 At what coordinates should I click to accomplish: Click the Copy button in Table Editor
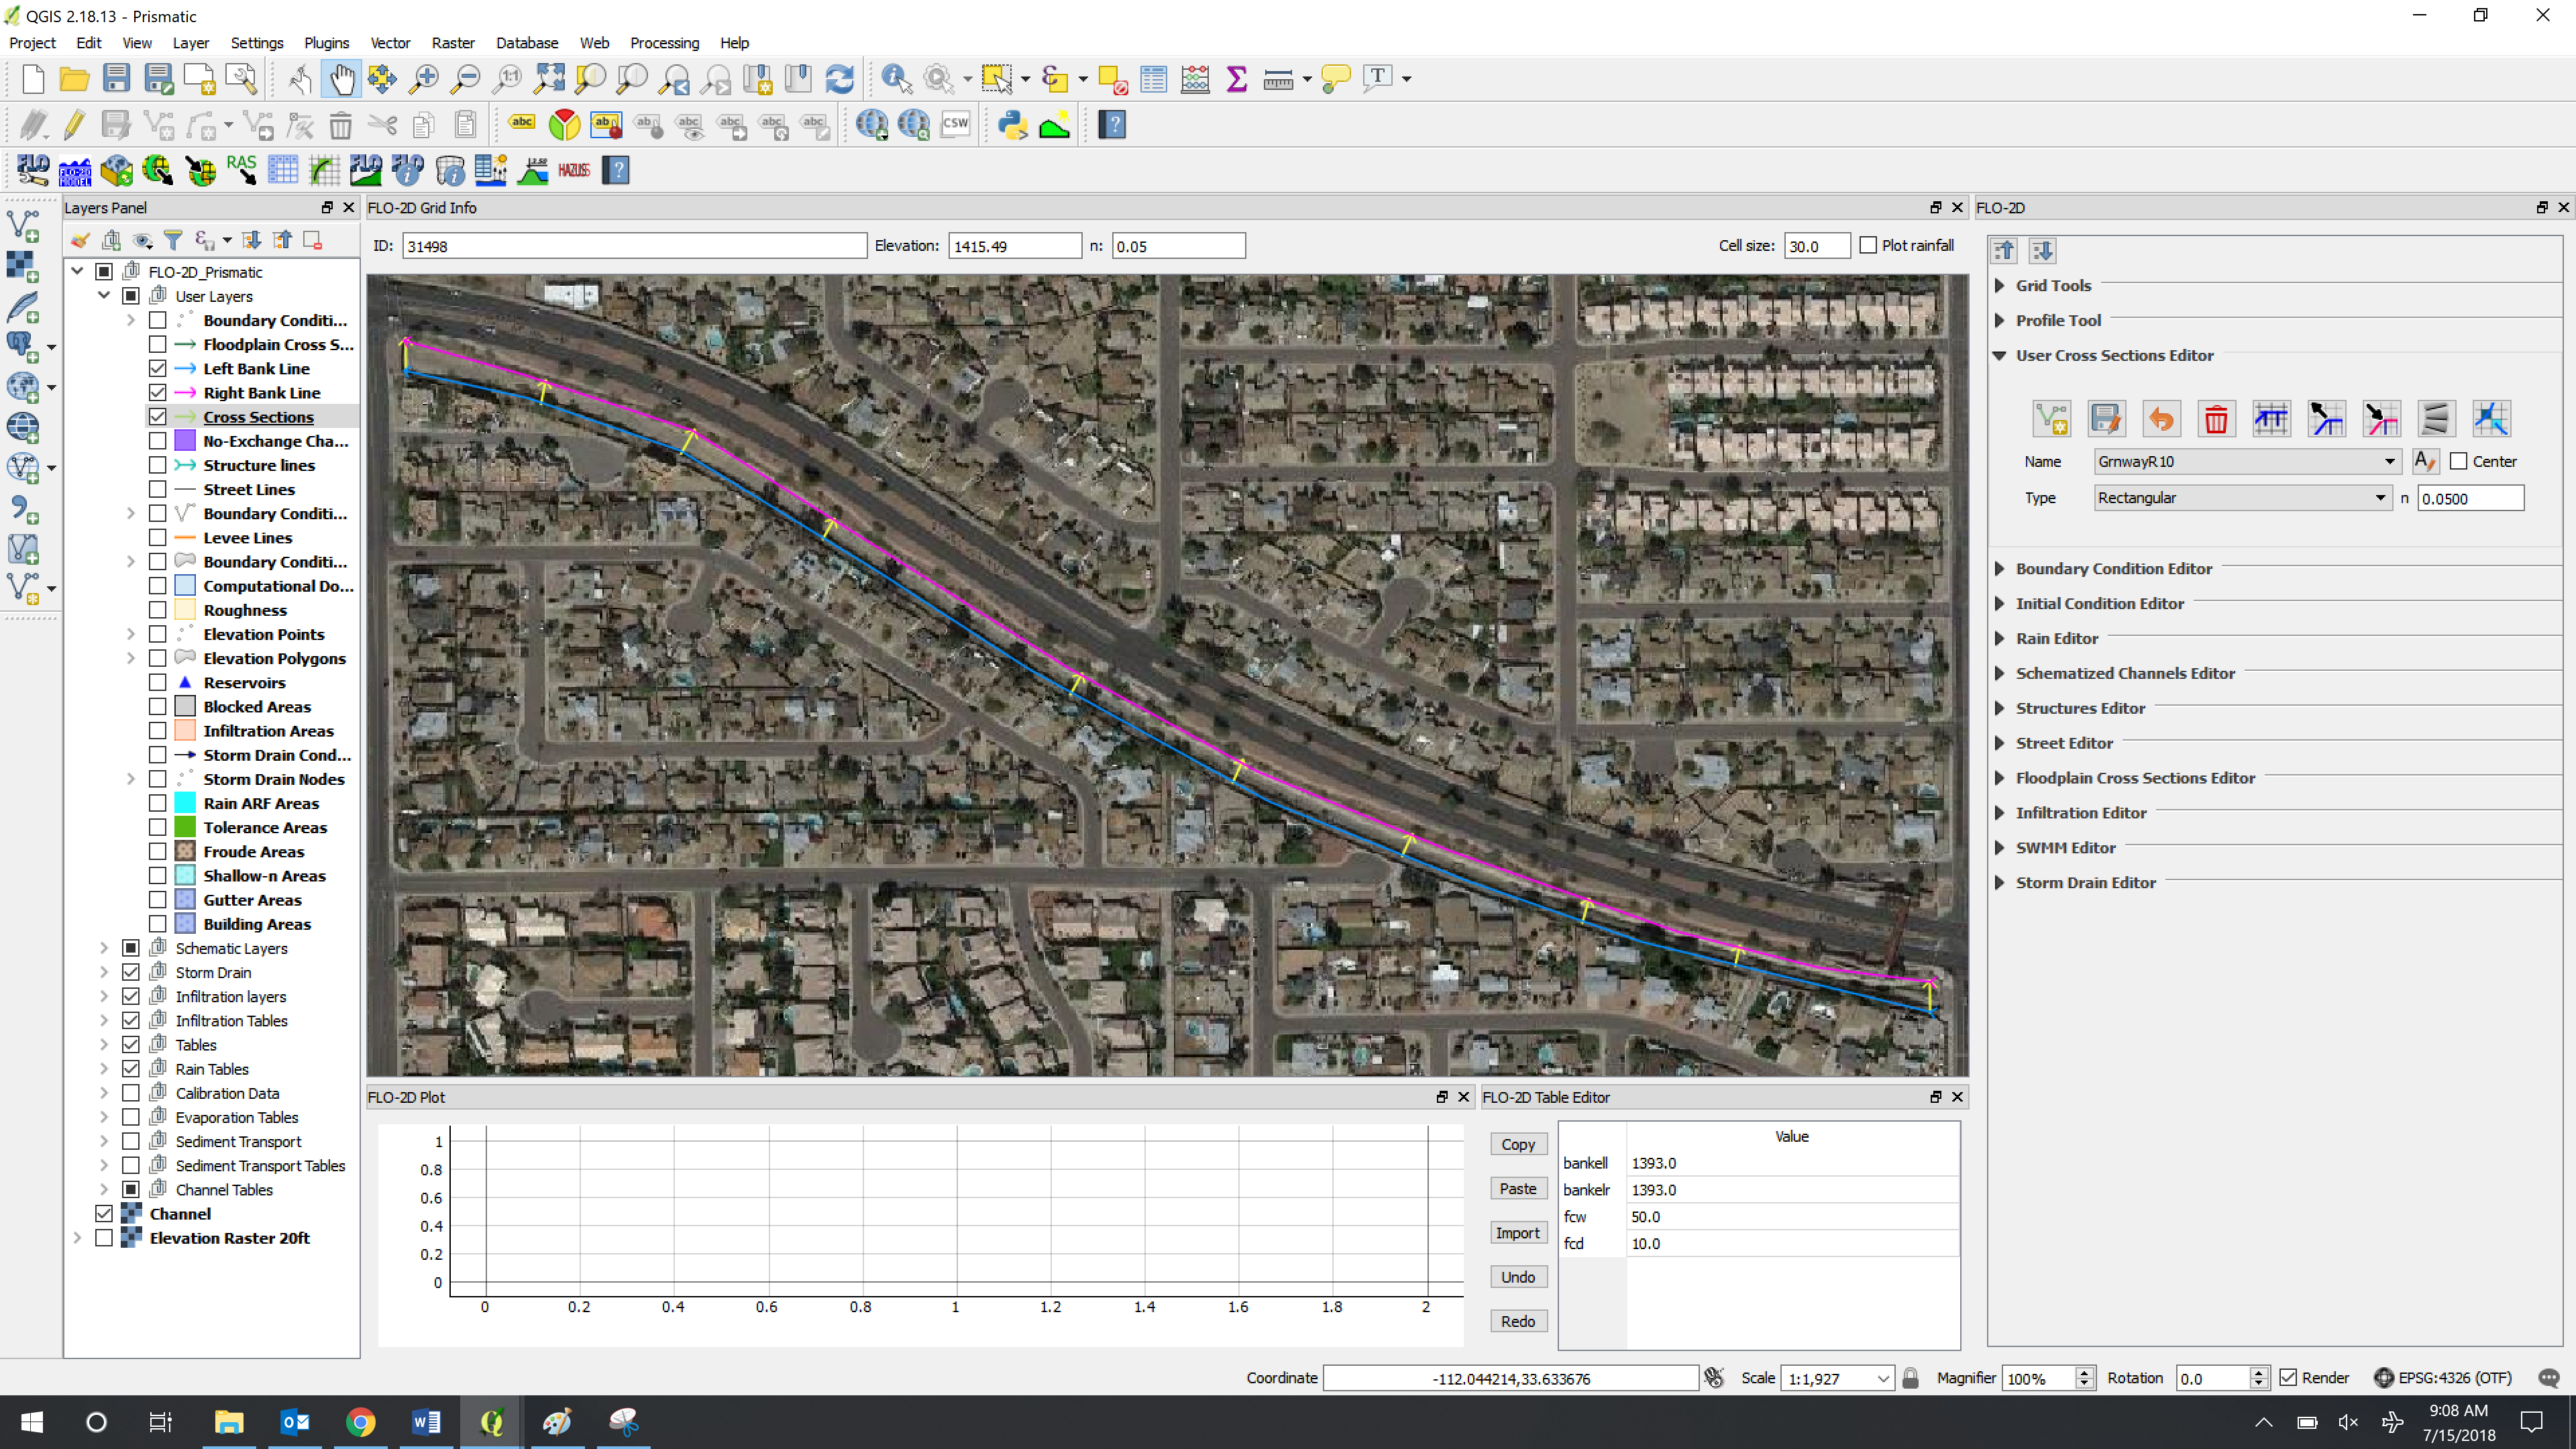pyautogui.click(x=1517, y=1144)
